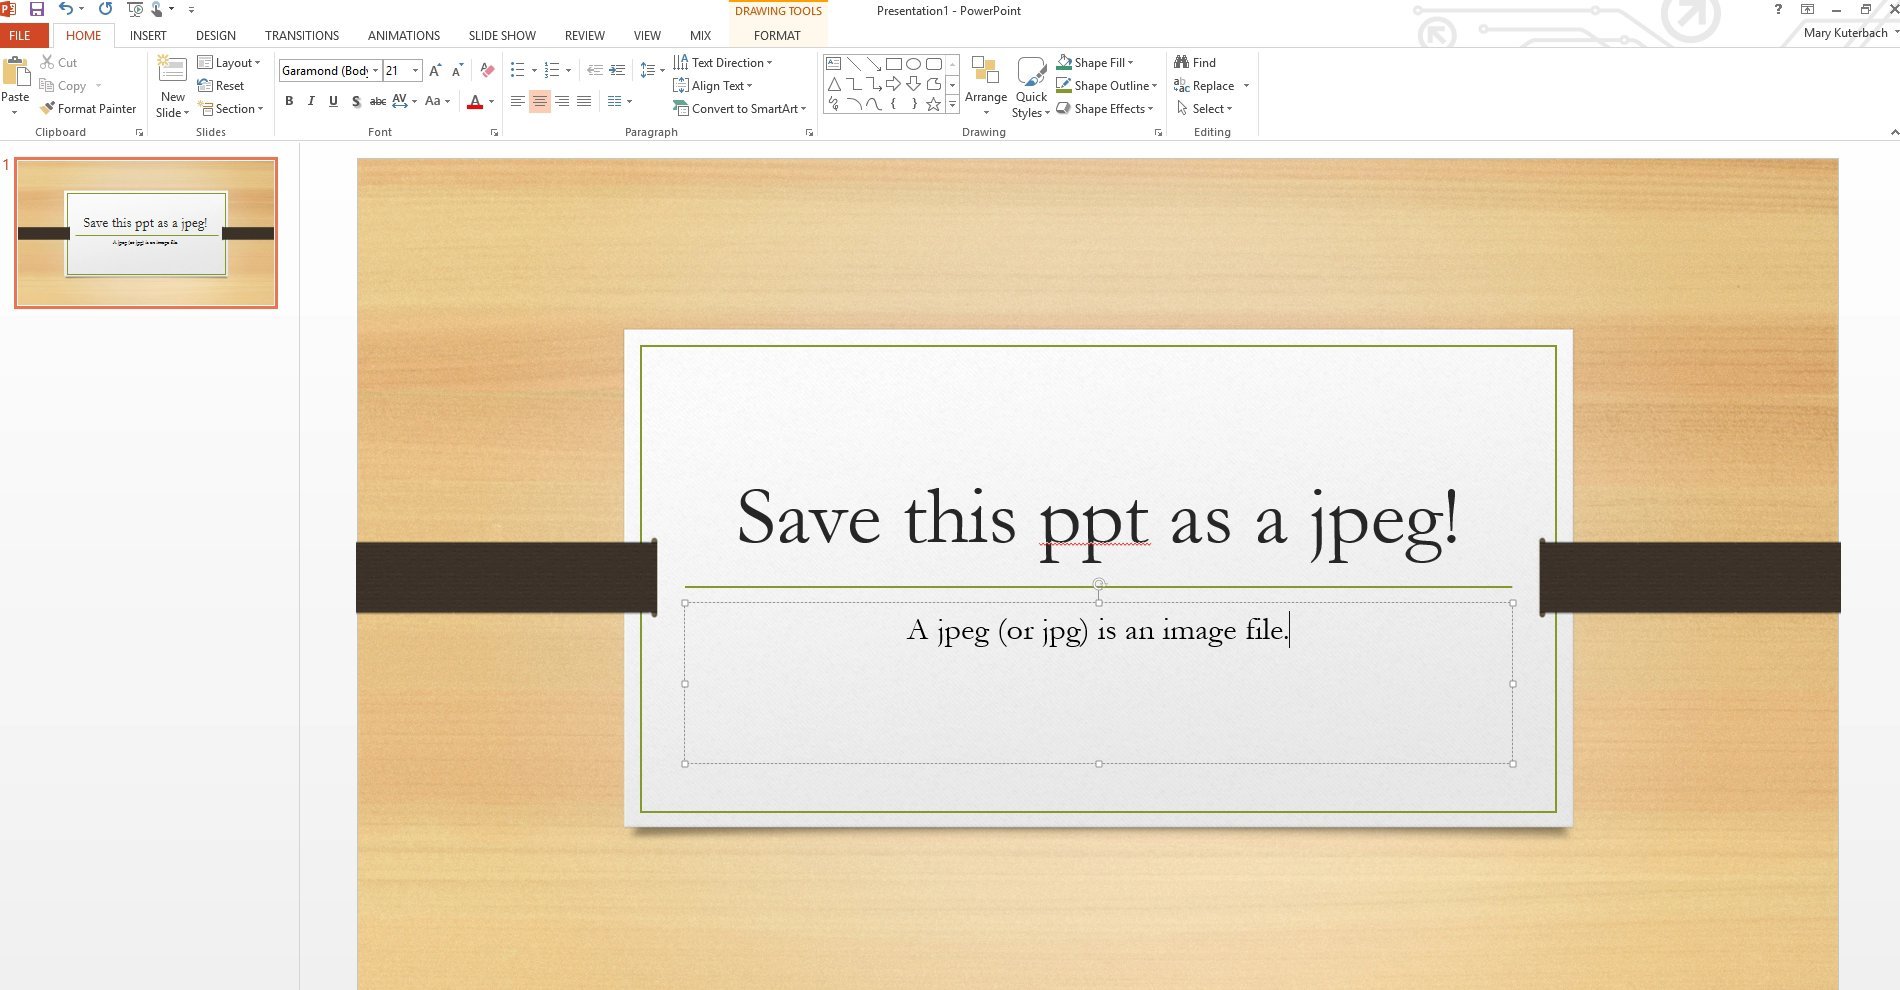The width and height of the screenshot is (1900, 990).
Task: Open the FILE backstage menu
Action: pyautogui.click(x=20, y=35)
